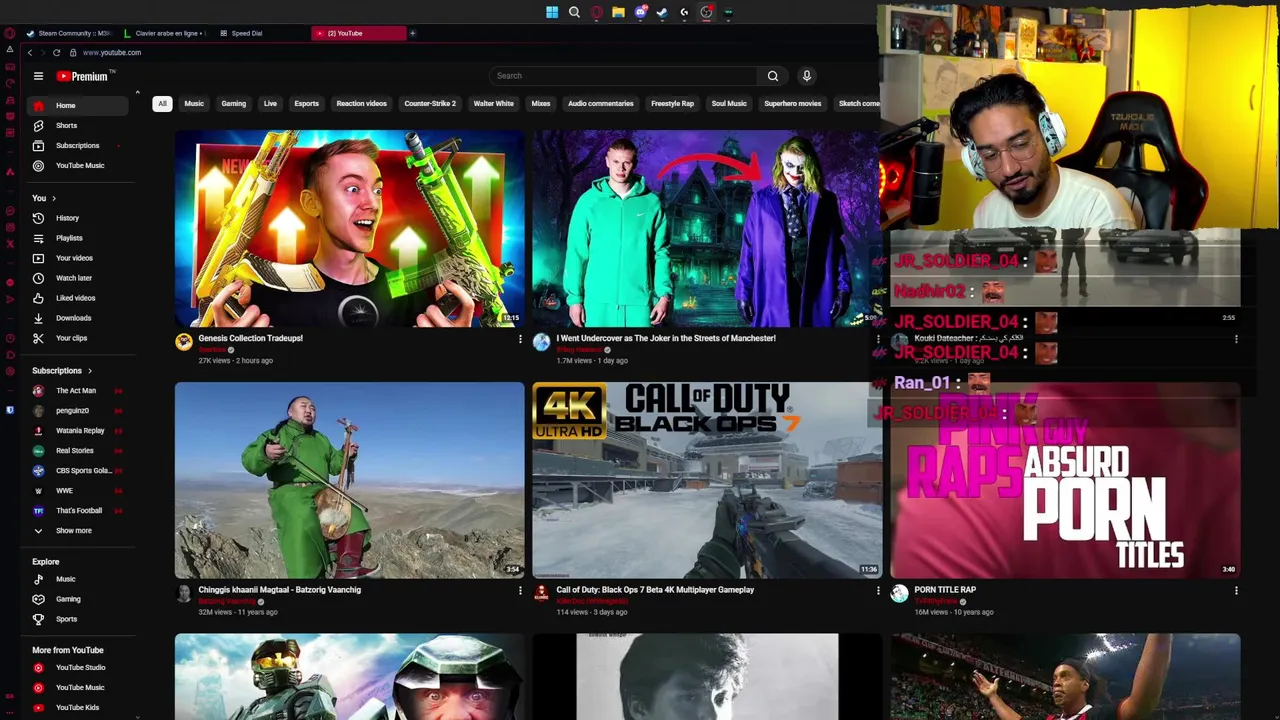
Task: Open Genesis Collection Tradeups video title
Action: [x=250, y=338]
